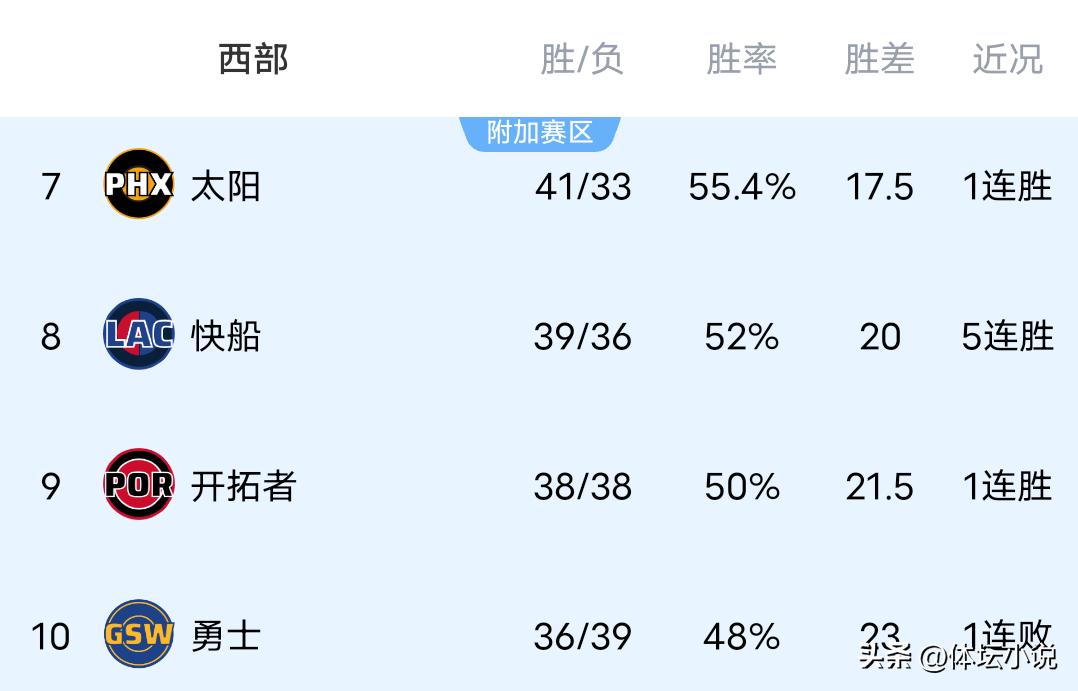Image resolution: width=1078 pixels, height=691 pixels.
Task: Click the 头条 @体坛小说 watermark
Action: pos(957,657)
